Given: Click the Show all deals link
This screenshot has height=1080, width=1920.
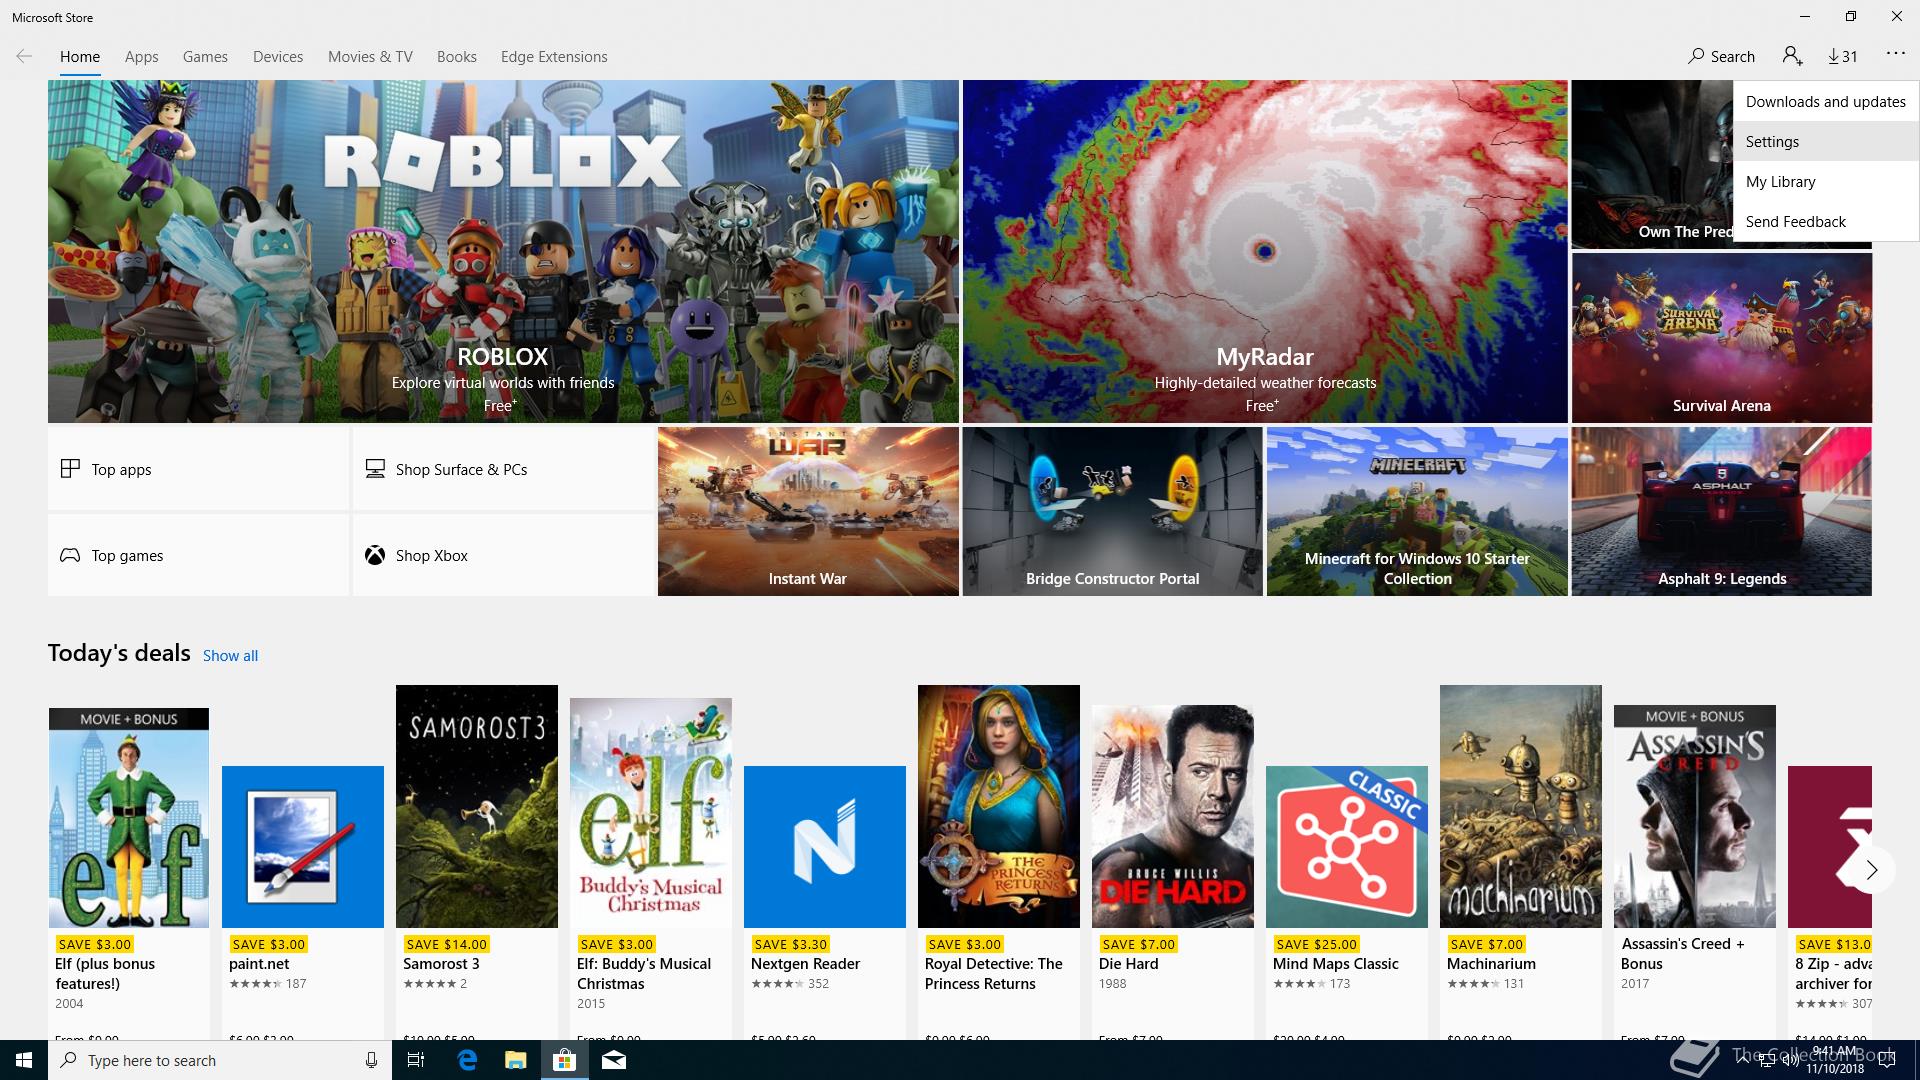Looking at the screenshot, I should coord(230,655).
